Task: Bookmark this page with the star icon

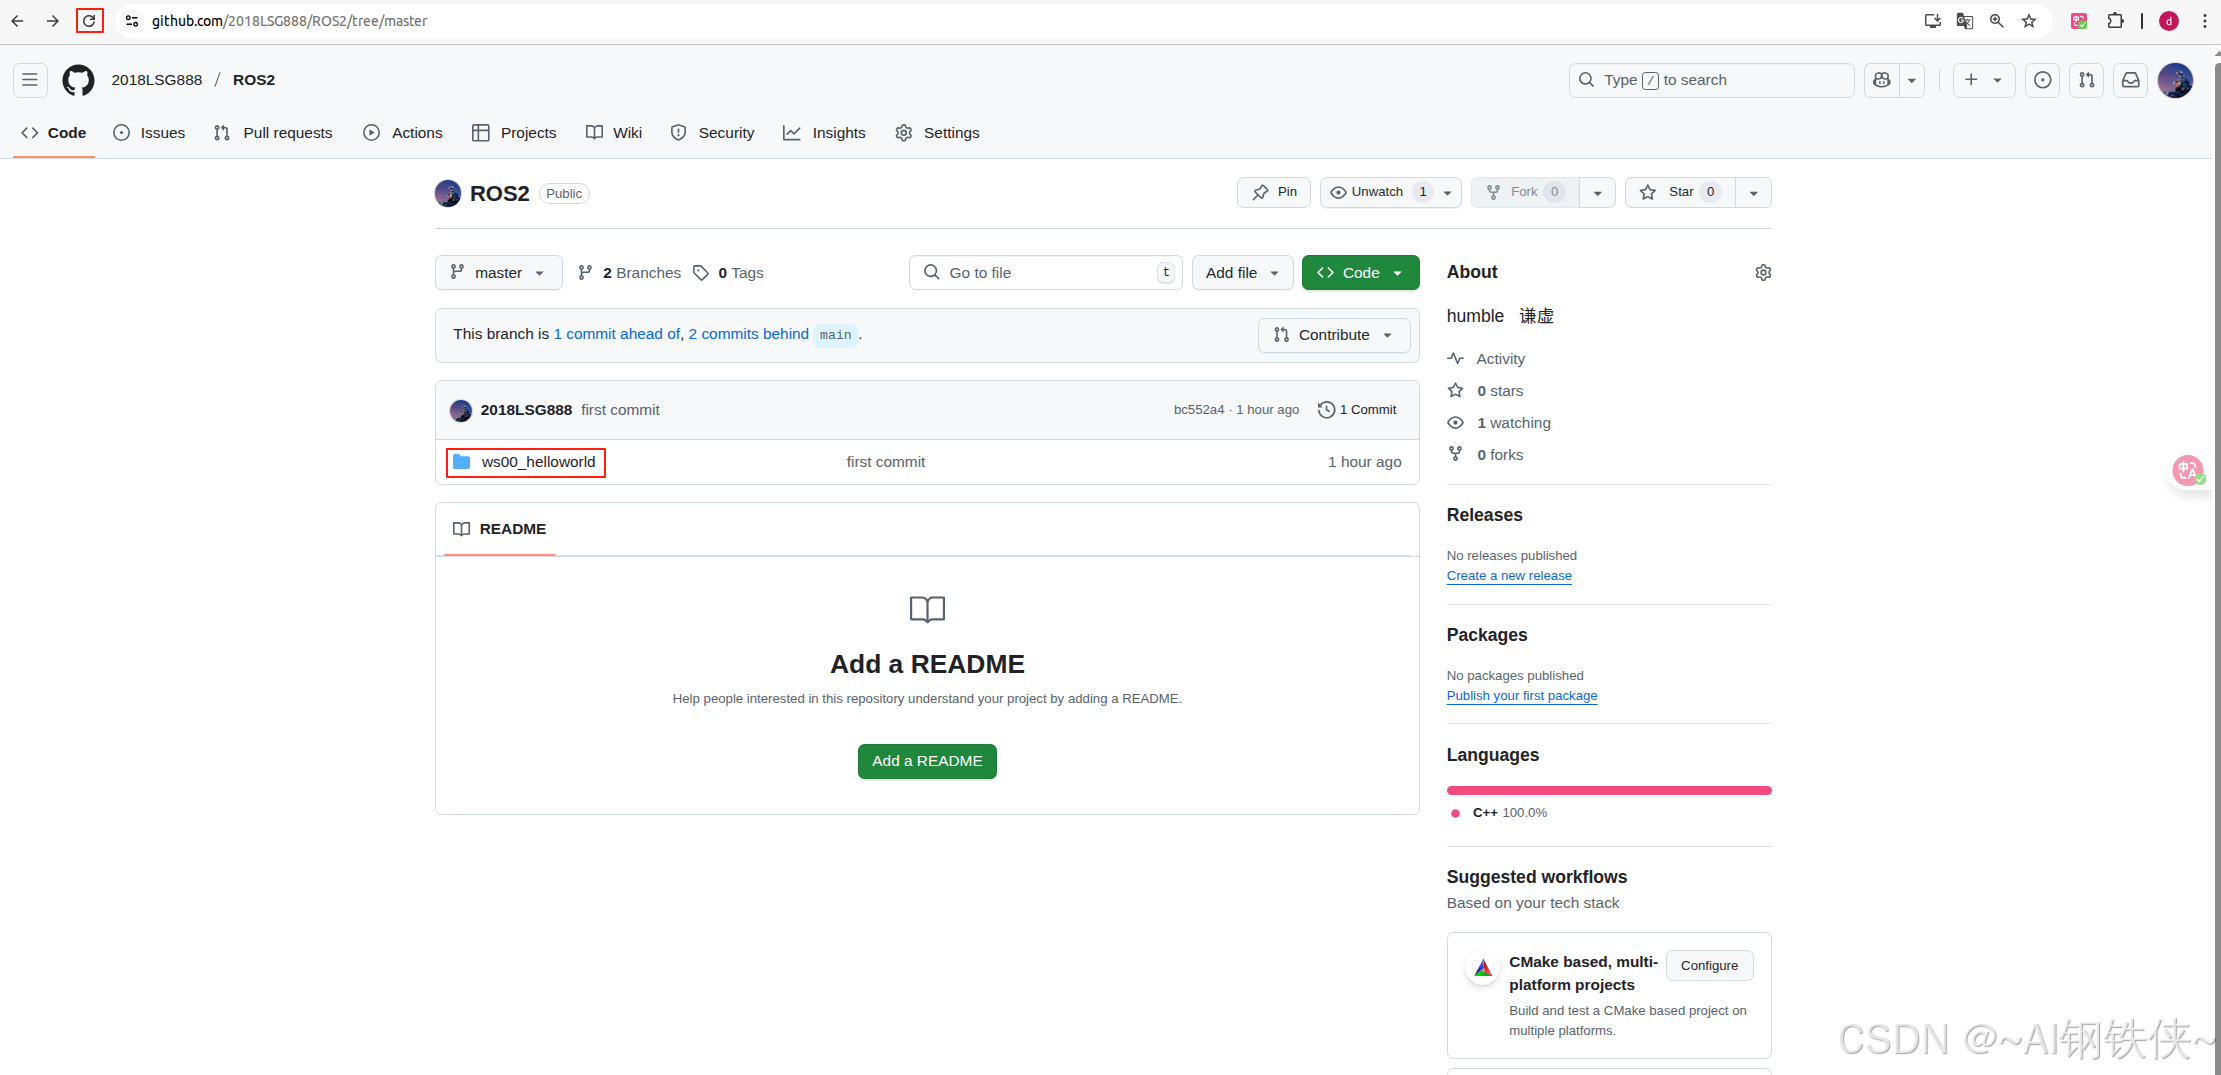Action: pos(2029,21)
